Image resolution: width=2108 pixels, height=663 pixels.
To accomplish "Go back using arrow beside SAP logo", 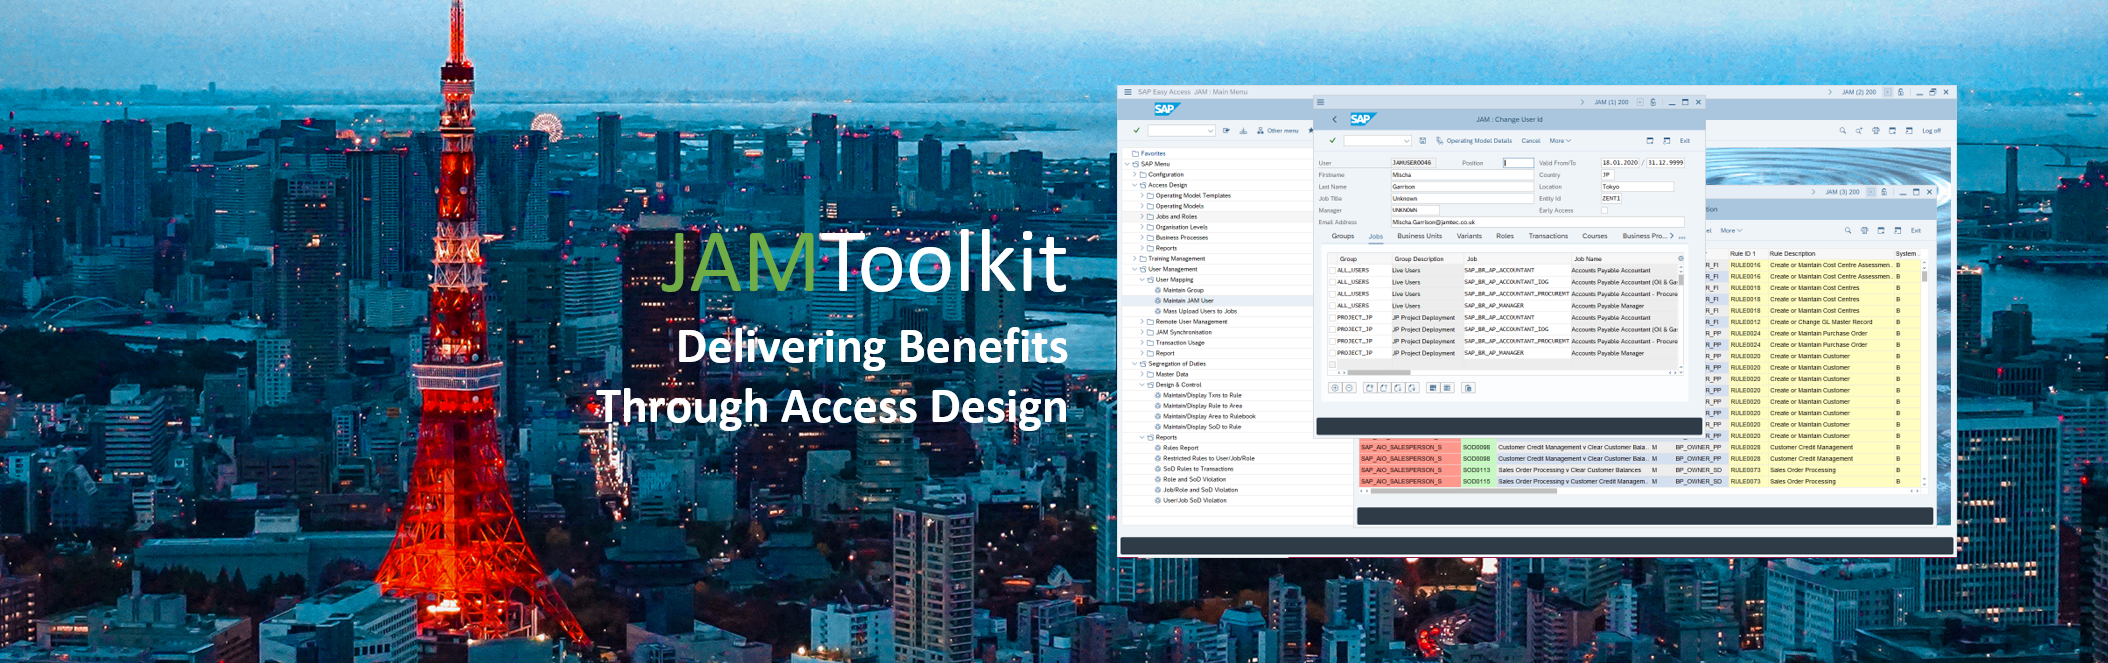I will [1334, 119].
